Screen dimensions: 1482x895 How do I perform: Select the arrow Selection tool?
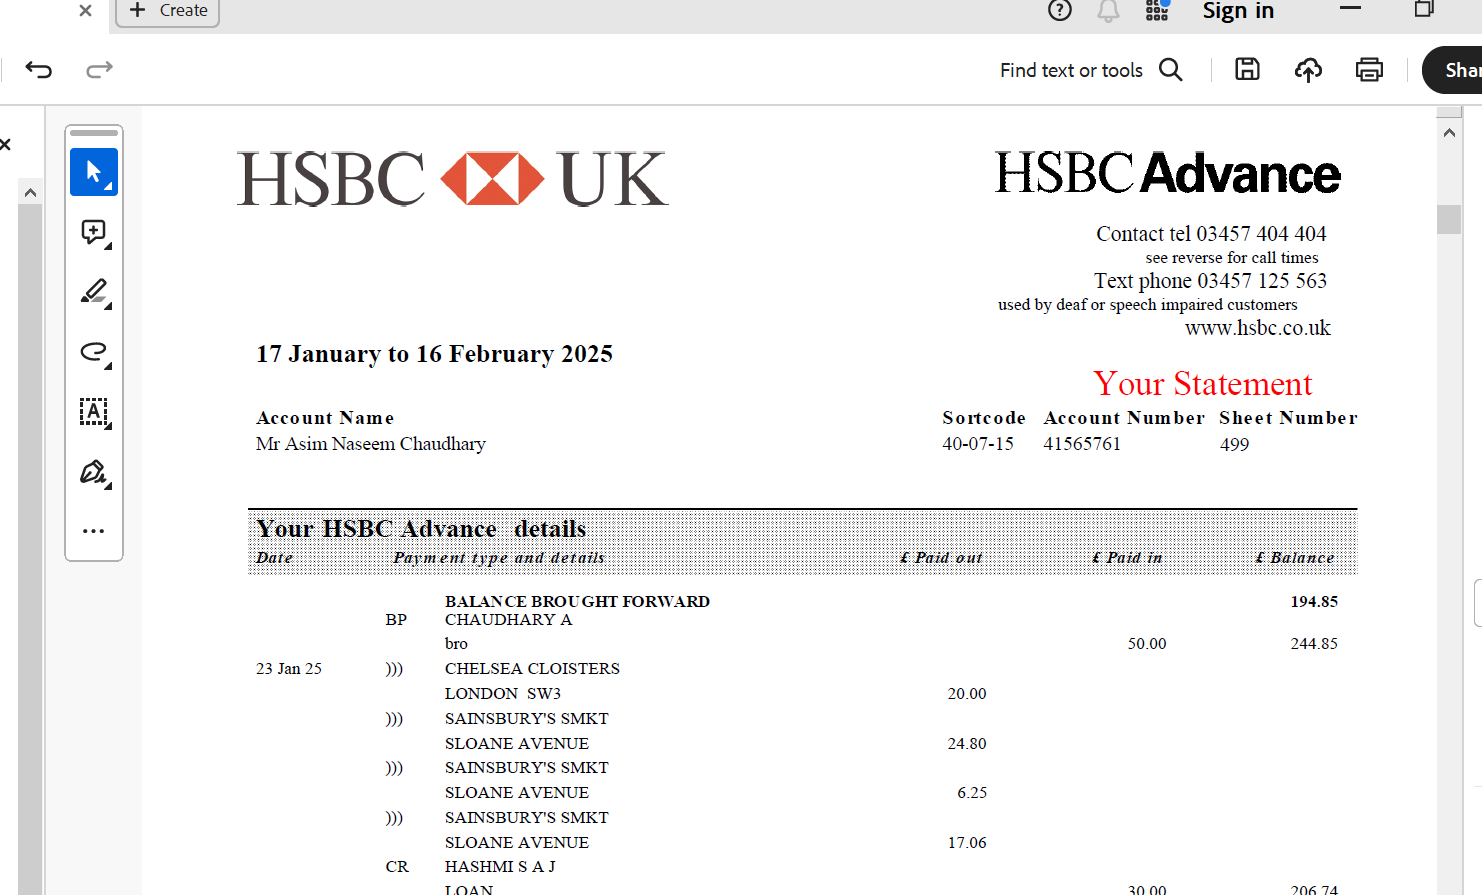pyautogui.click(x=94, y=172)
